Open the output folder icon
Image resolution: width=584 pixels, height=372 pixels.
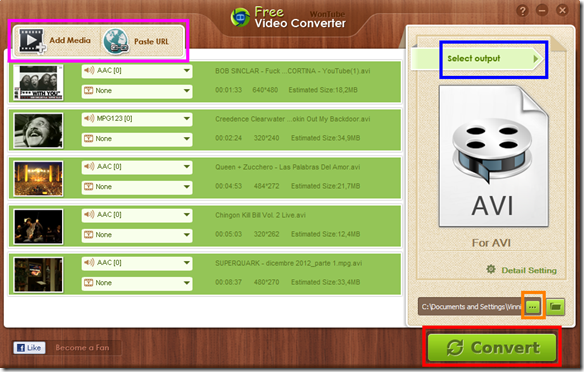555,307
